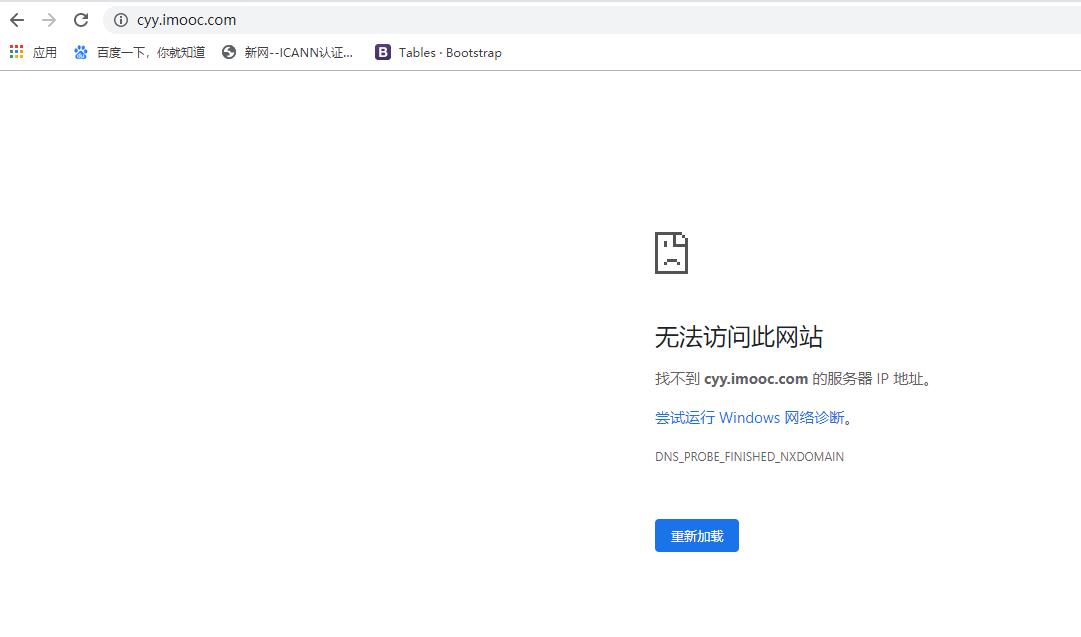
Task: Click the sad page error icon
Action: (x=671, y=253)
